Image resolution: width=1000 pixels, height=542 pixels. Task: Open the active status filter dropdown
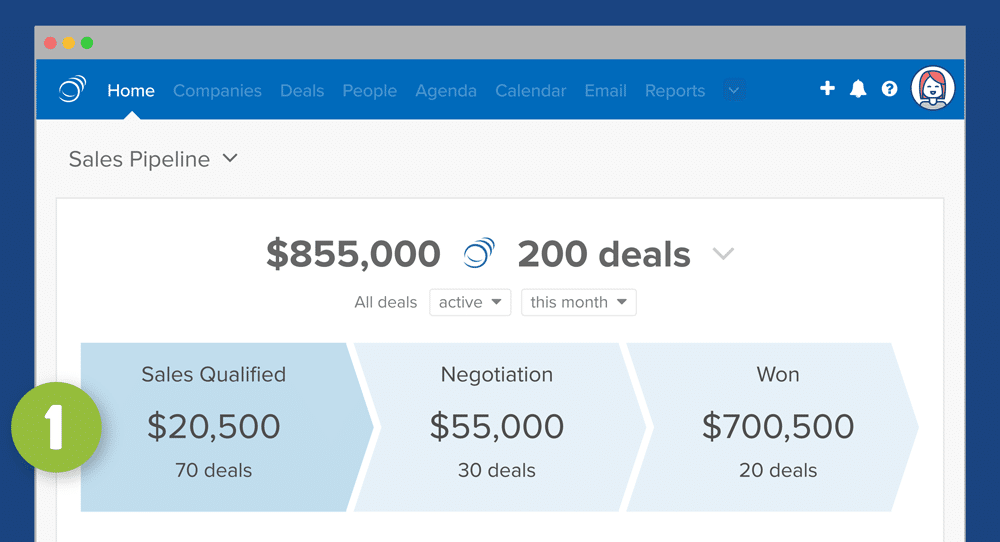(470, 302)
